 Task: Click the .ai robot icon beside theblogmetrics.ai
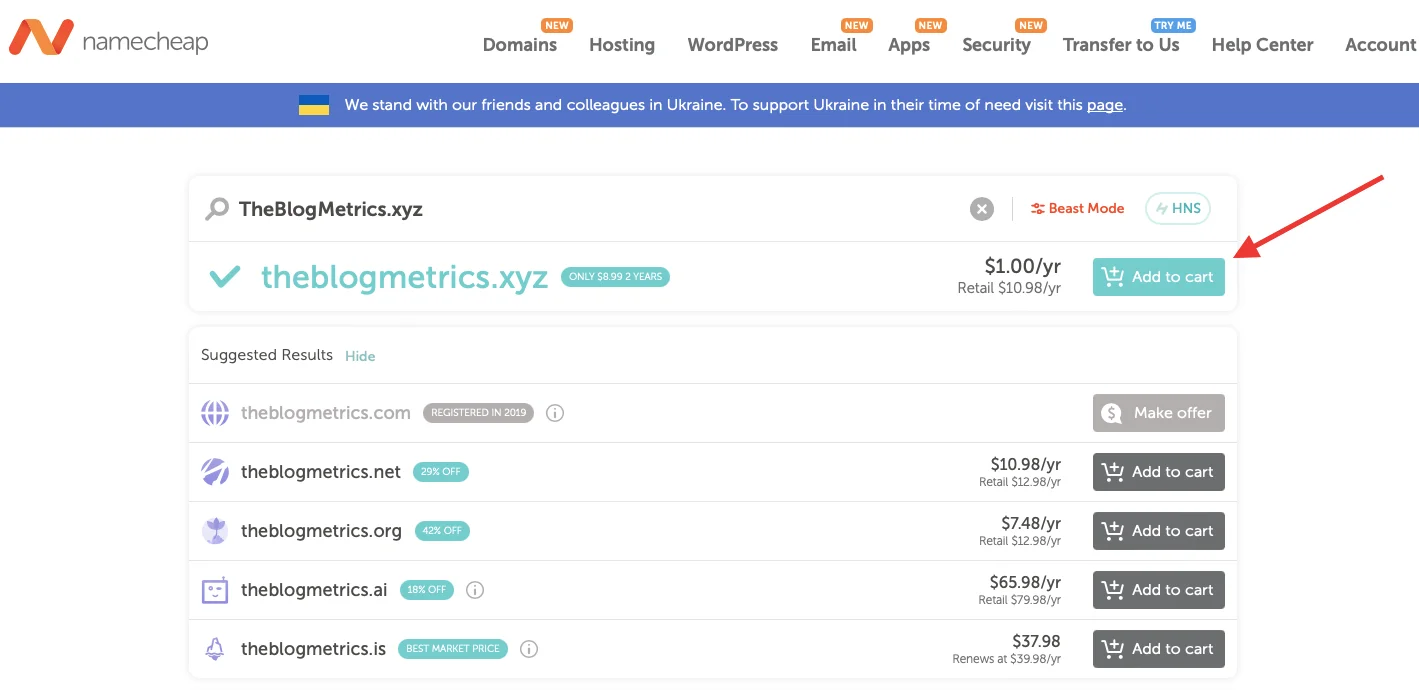[x=215, y=590]
